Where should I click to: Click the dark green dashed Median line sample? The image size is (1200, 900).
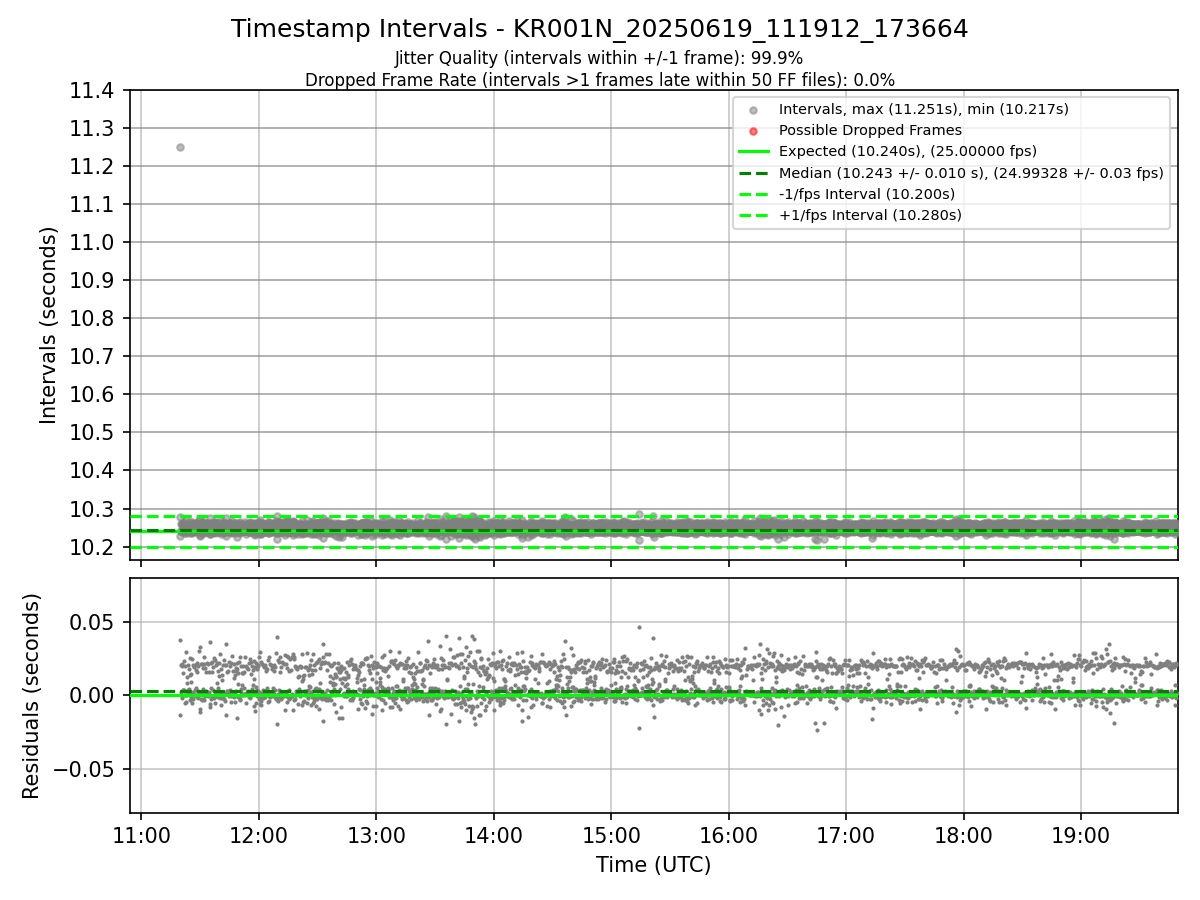pos(753,173)
